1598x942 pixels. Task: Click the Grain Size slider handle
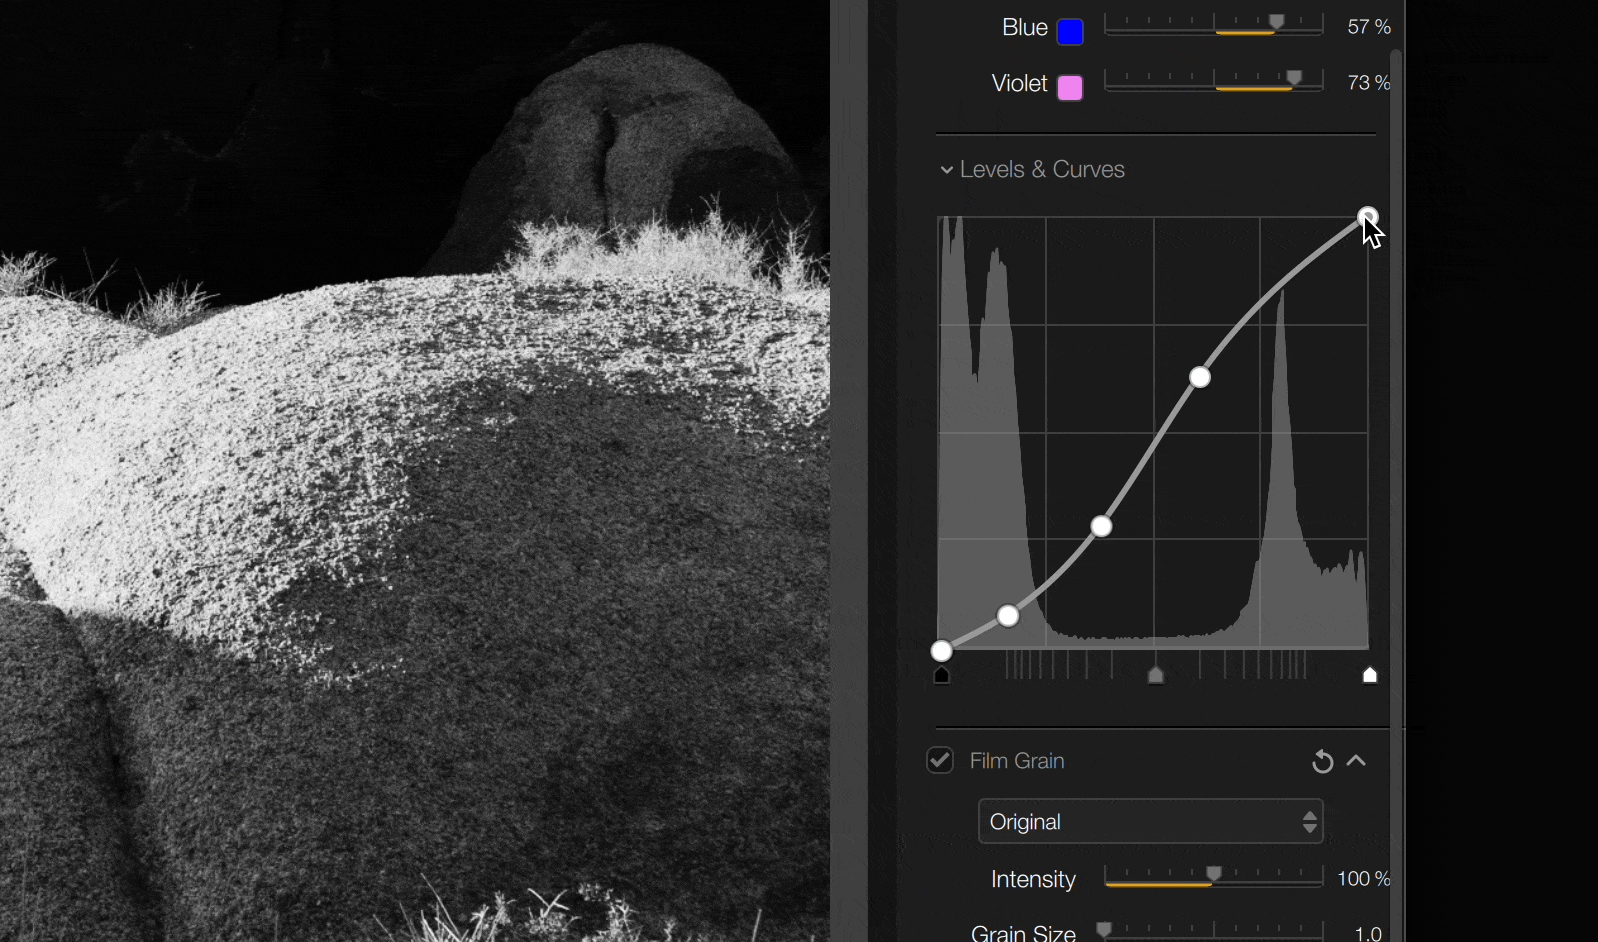pos(1104,930)
